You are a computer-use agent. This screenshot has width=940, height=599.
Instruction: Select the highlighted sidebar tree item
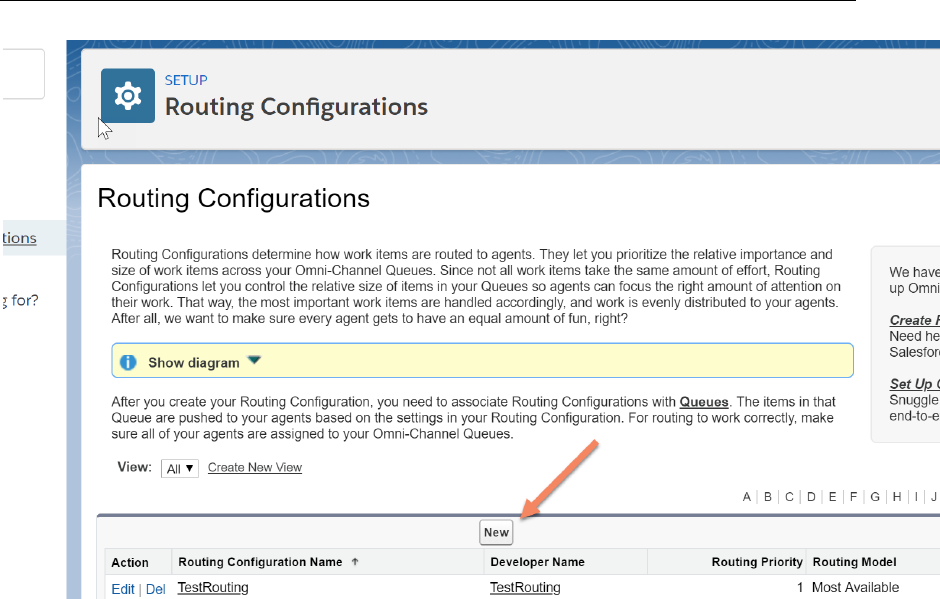20,238
